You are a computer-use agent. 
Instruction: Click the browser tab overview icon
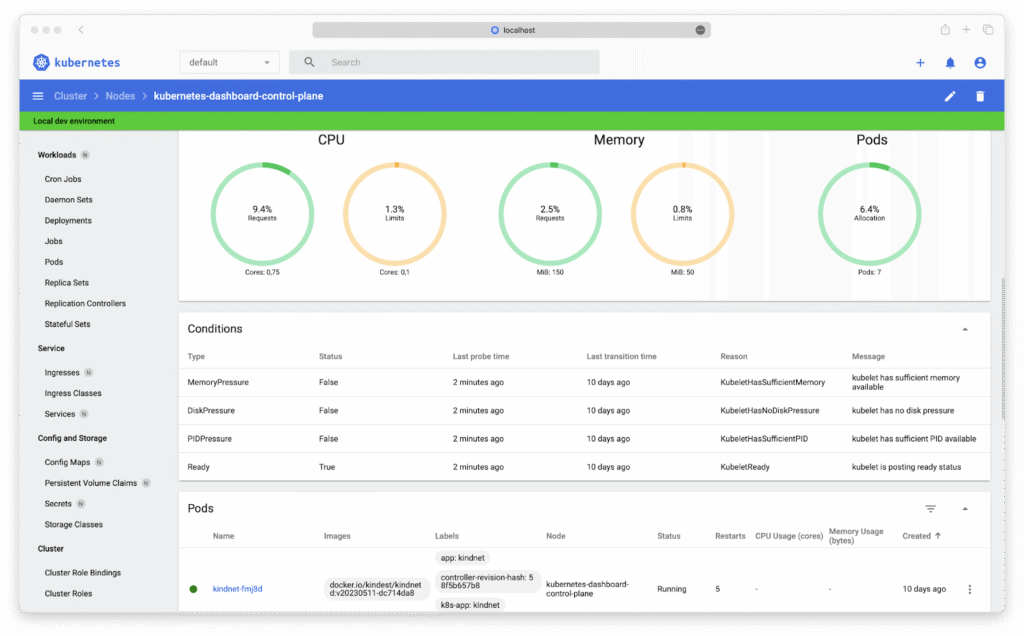tap(988, 29)
